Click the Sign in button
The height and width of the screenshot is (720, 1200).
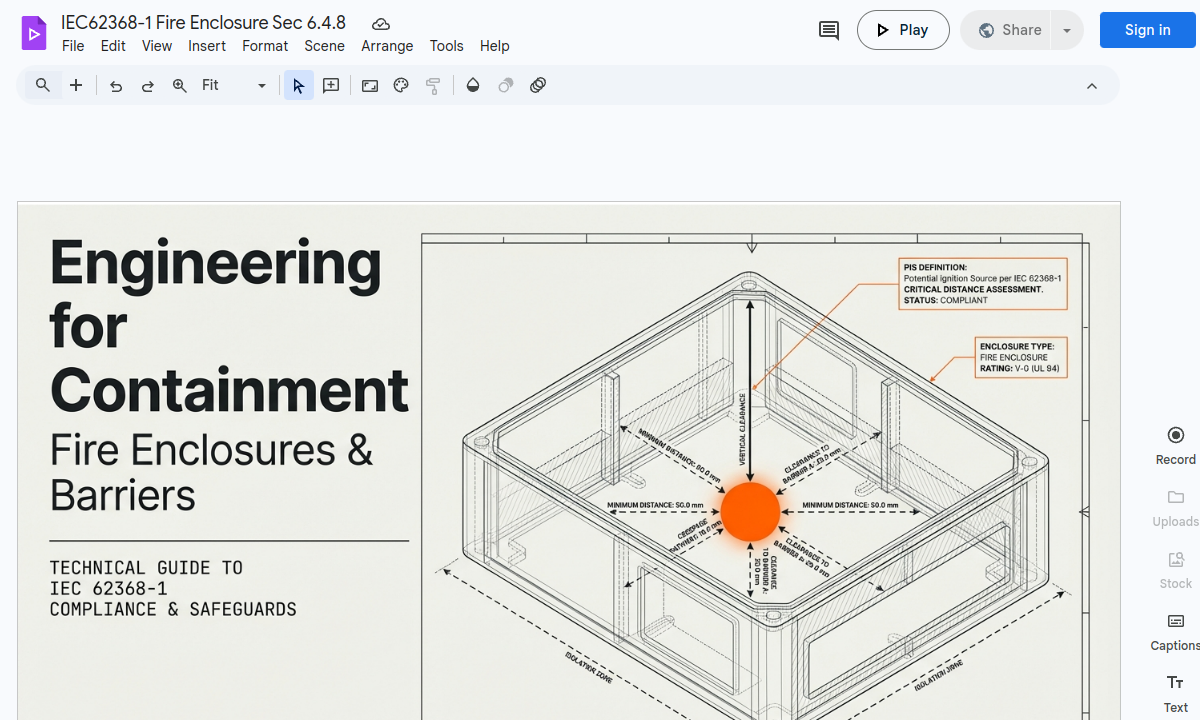tap(1147, 30)
